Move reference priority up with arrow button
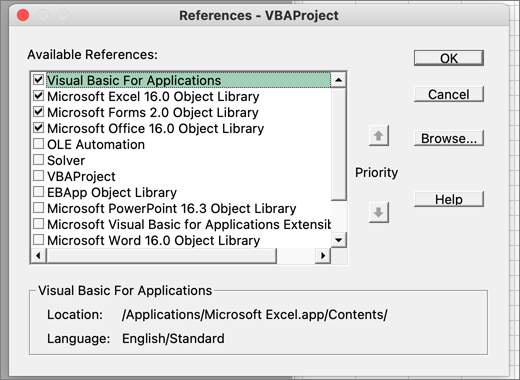520x380 pixels. [x=379, y=136]
